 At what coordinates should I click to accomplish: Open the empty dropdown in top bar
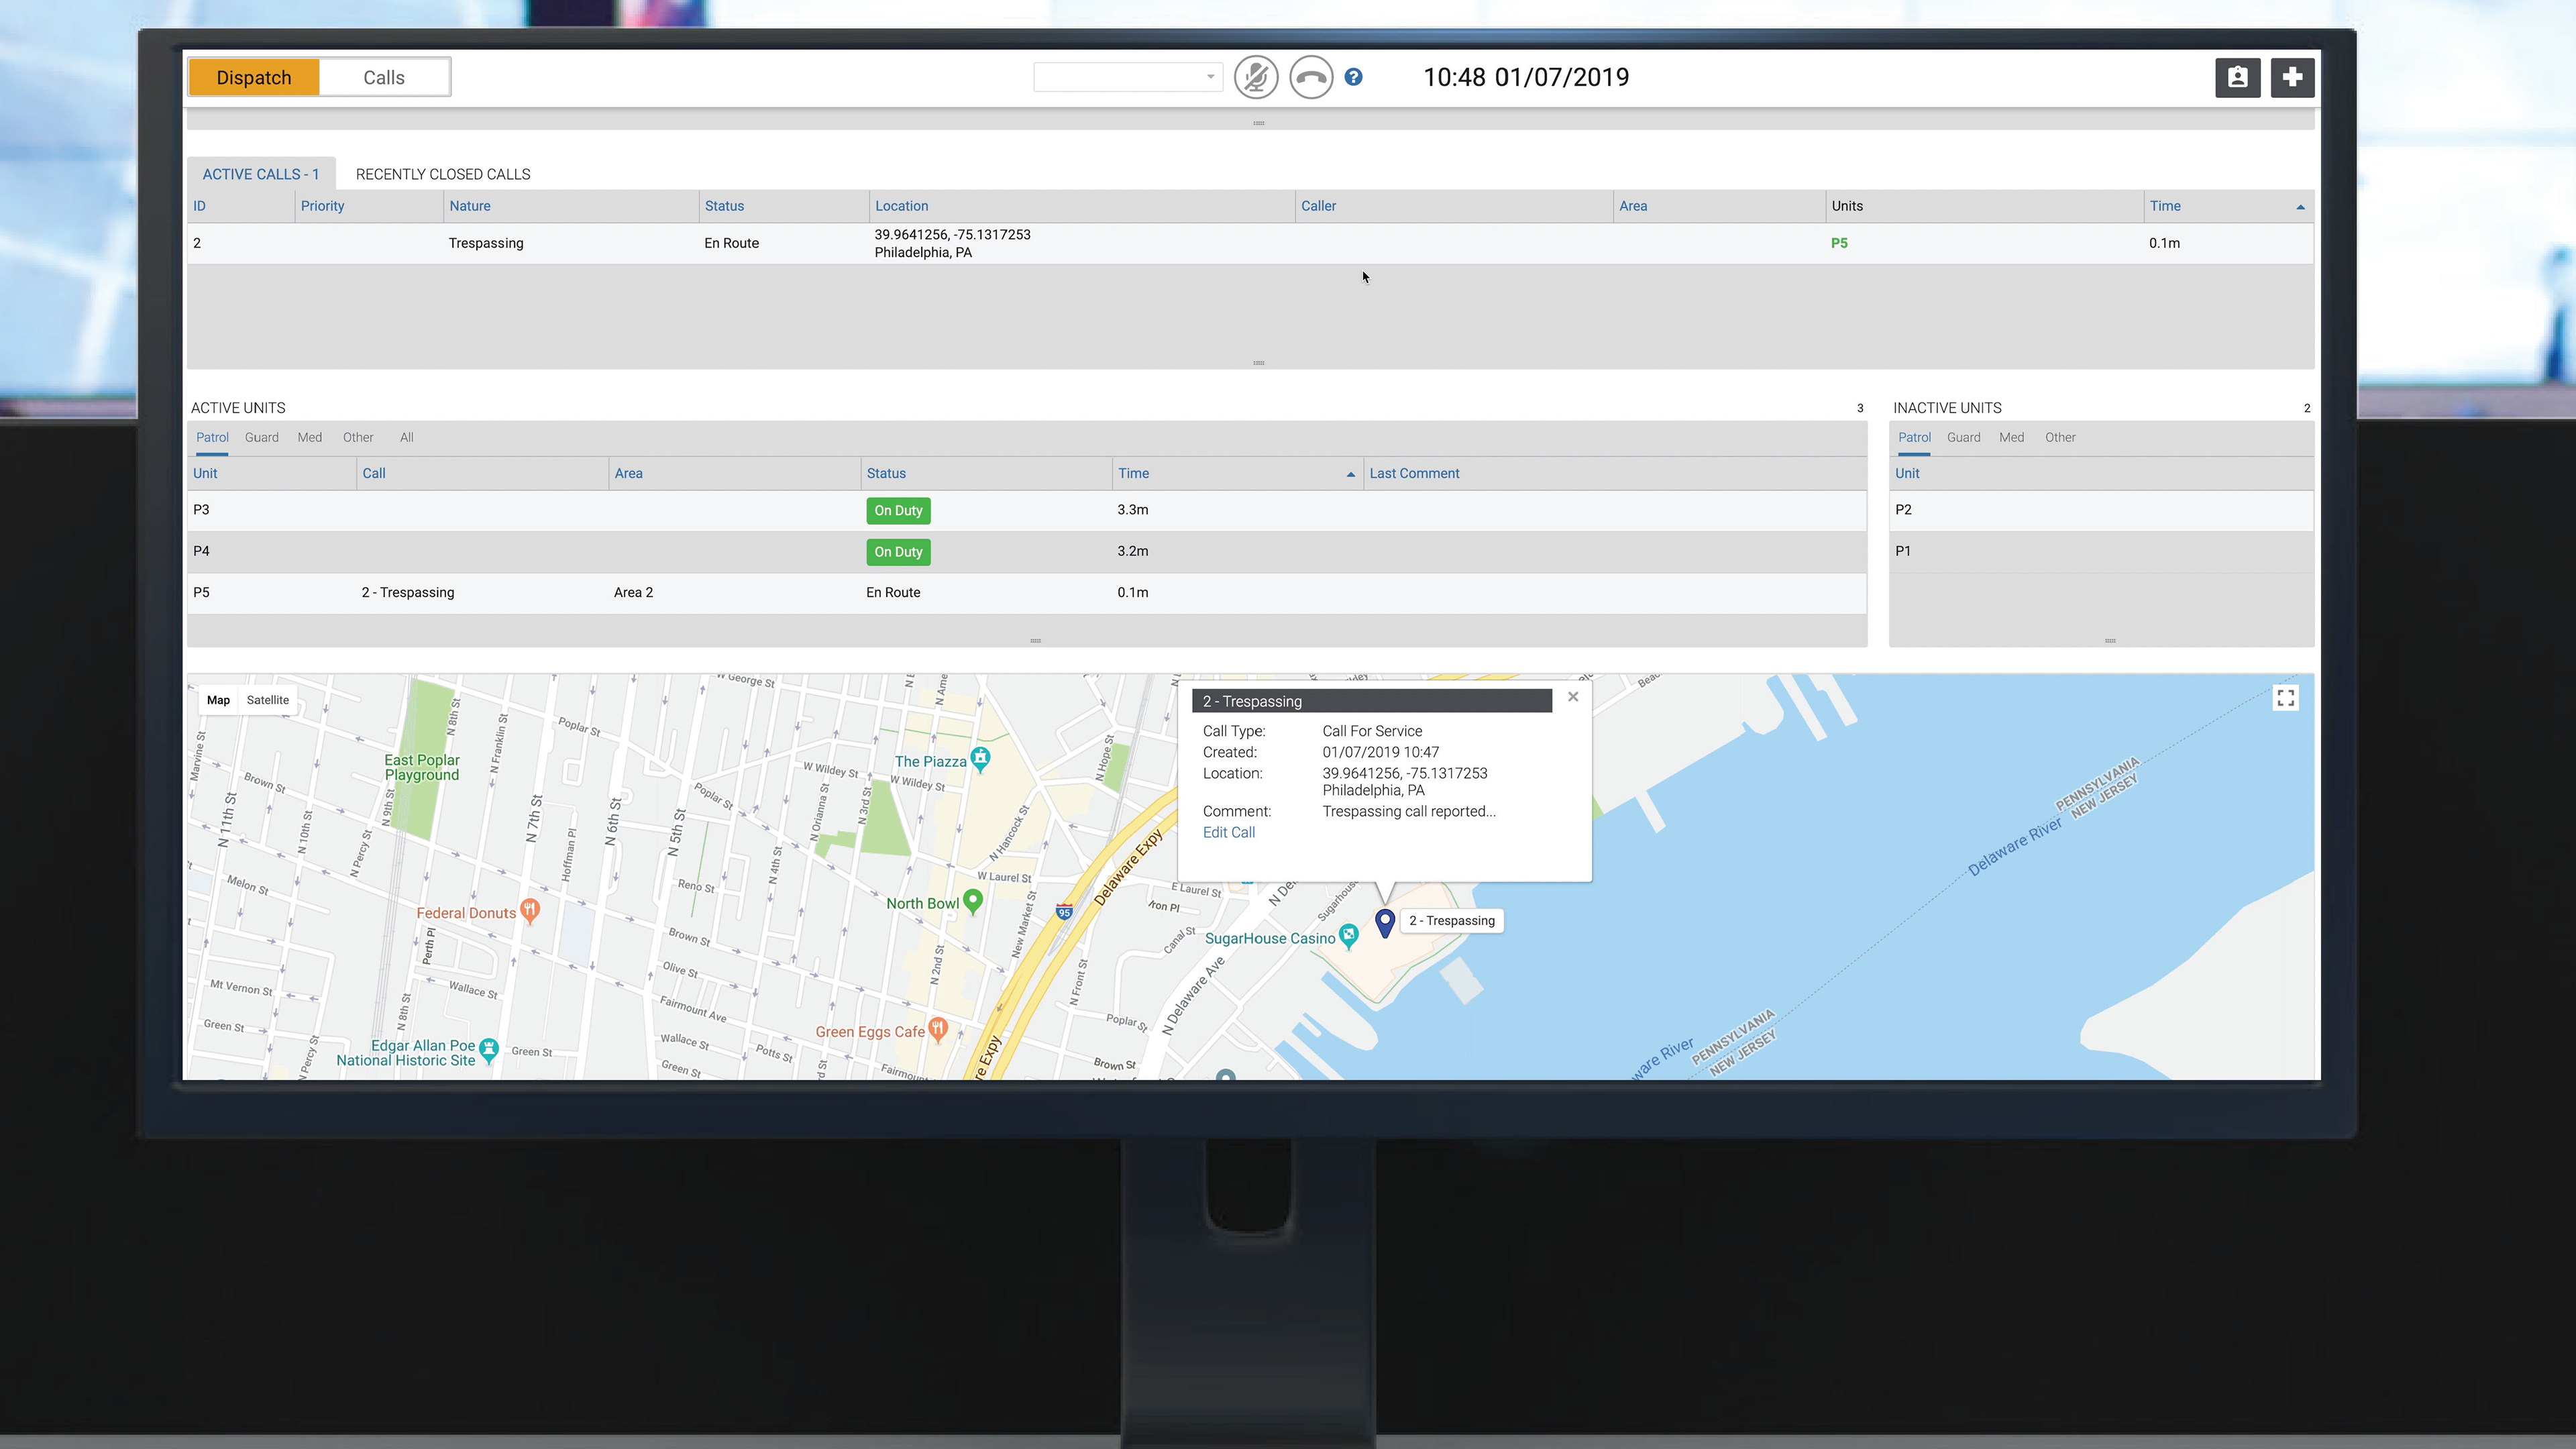1128,77
